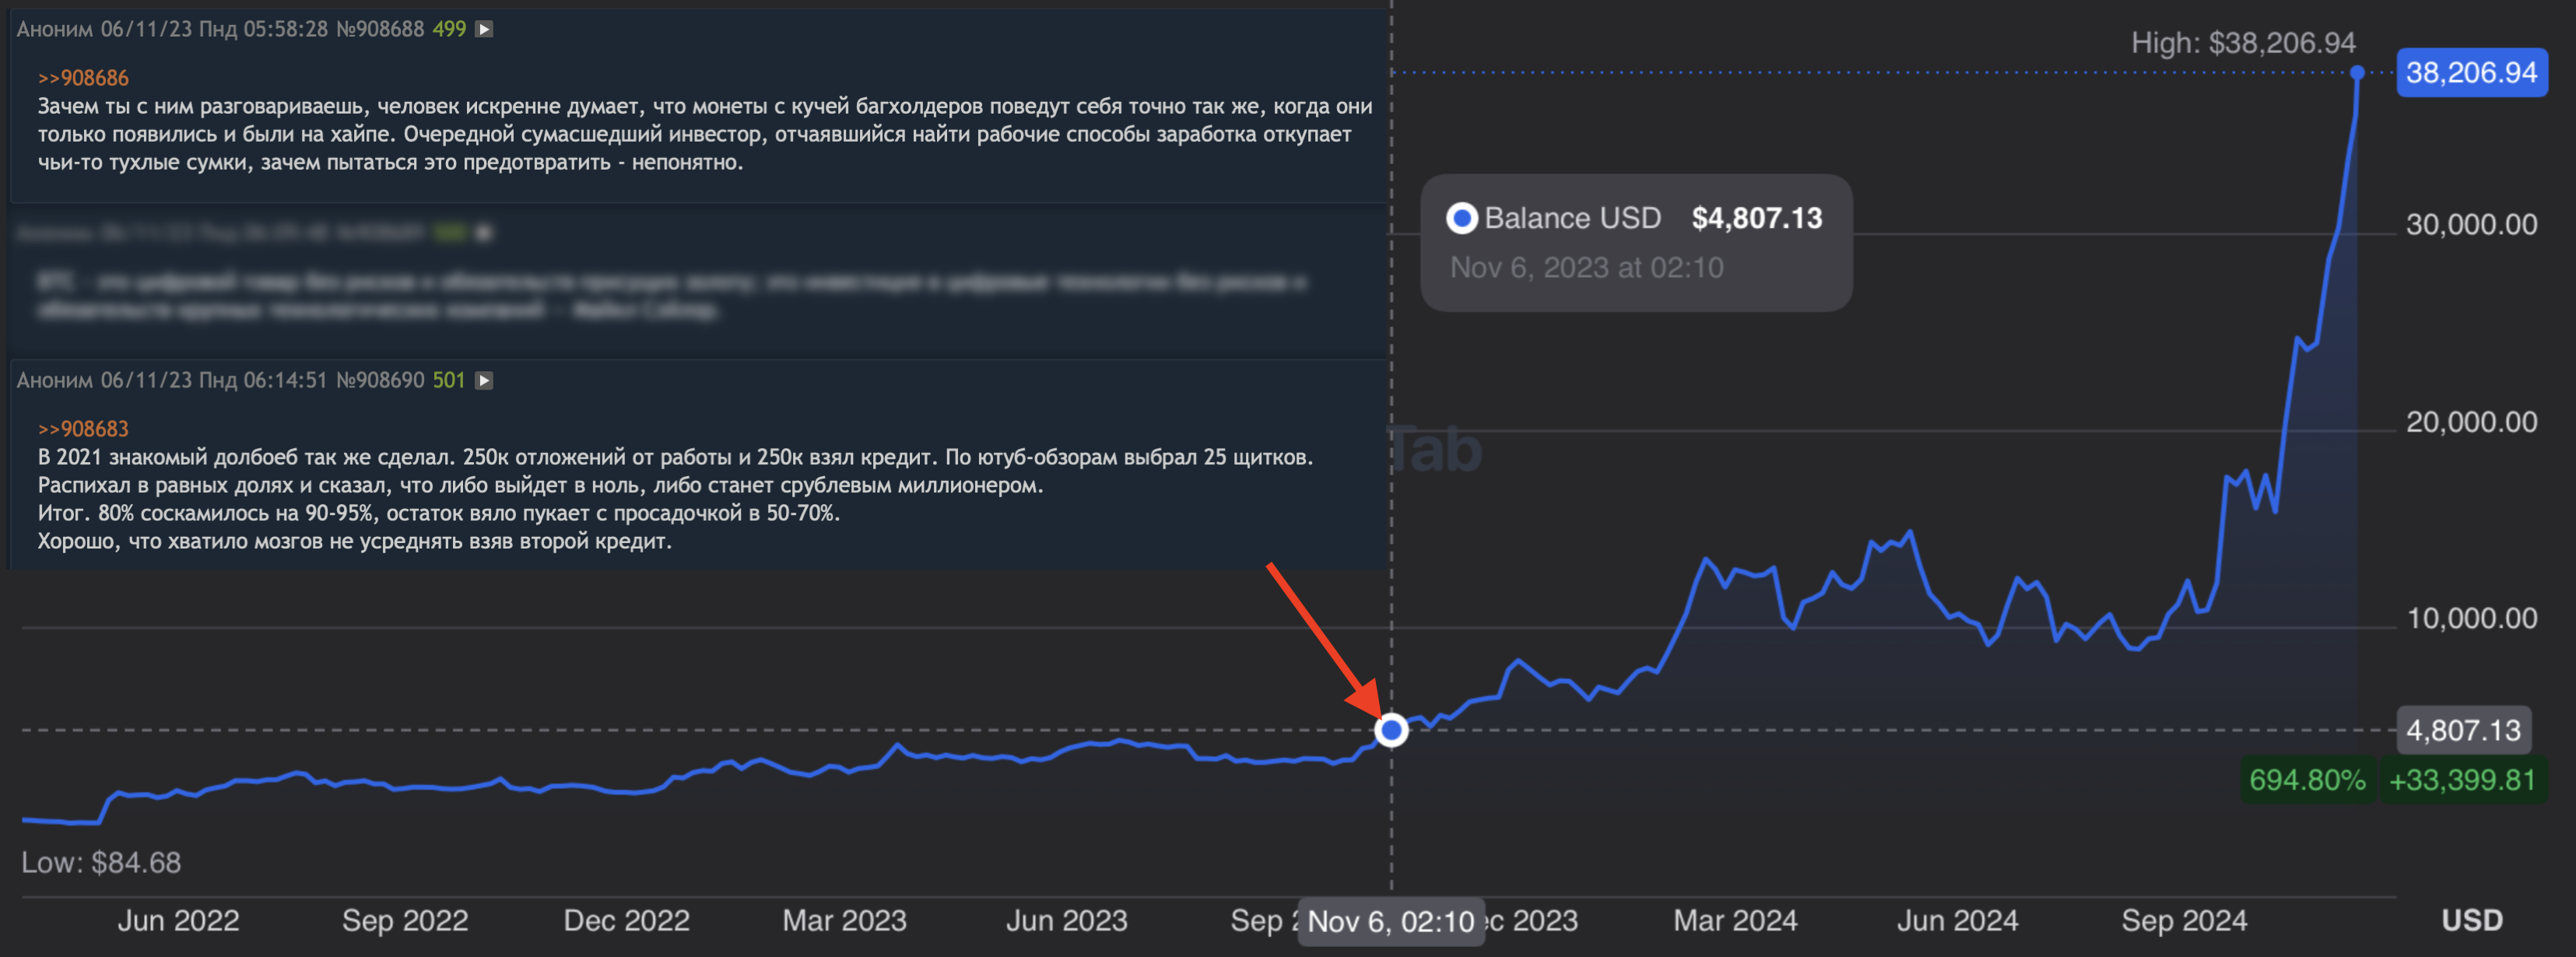Open the reply link >>908686
The height and width of the screenshot is (957, 2576).
[x=83, y=78]
